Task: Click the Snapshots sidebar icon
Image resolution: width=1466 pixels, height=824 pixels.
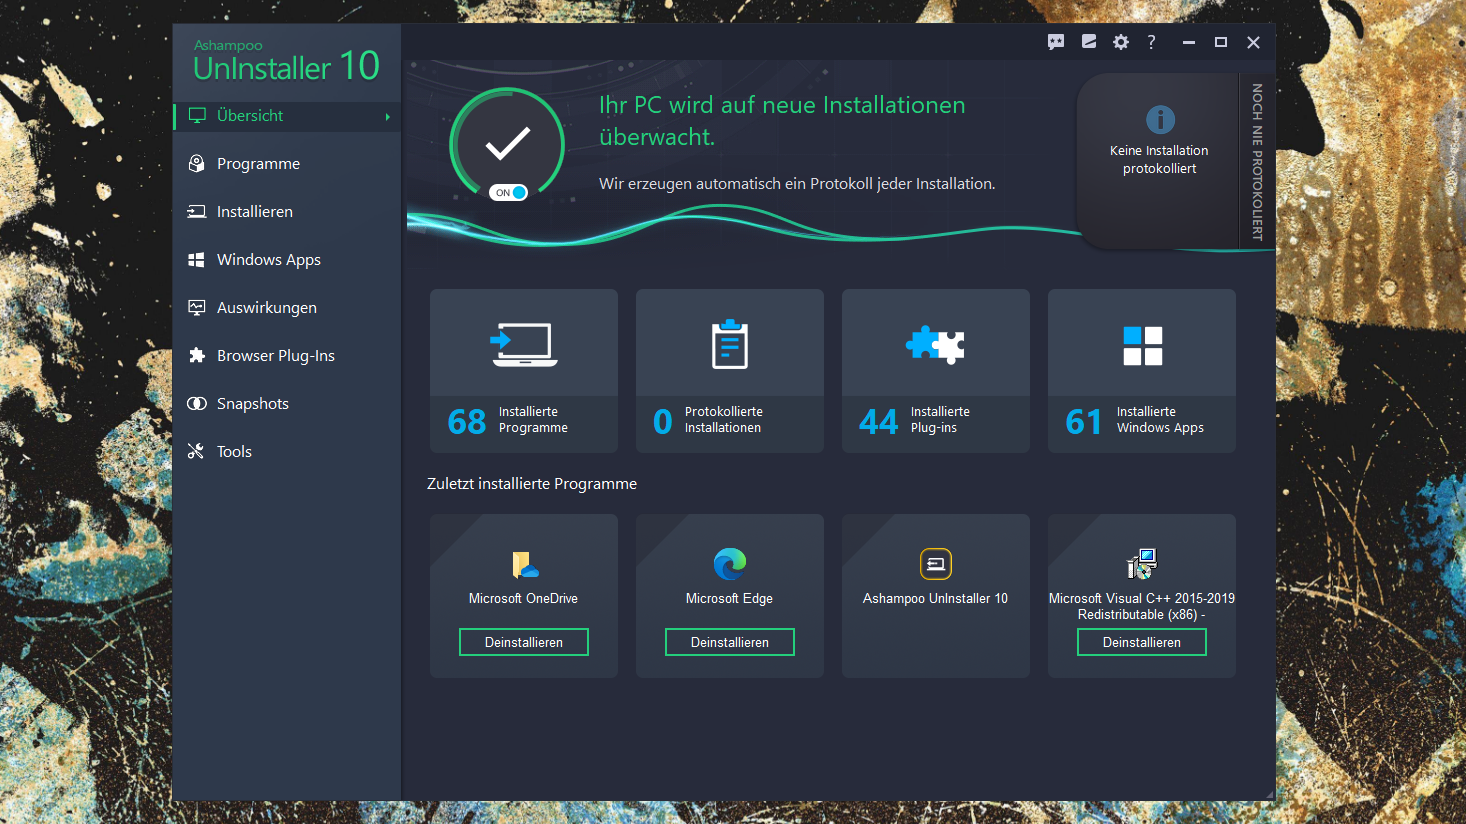Action: pos(197,403)
